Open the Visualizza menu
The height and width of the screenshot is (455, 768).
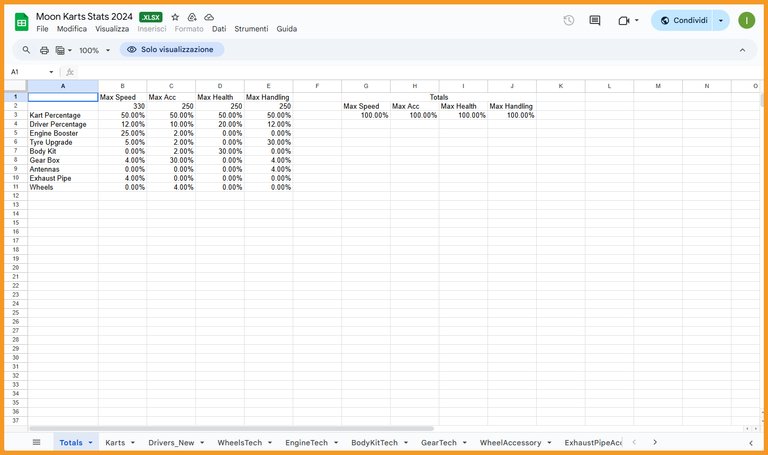tap(112, 29)
